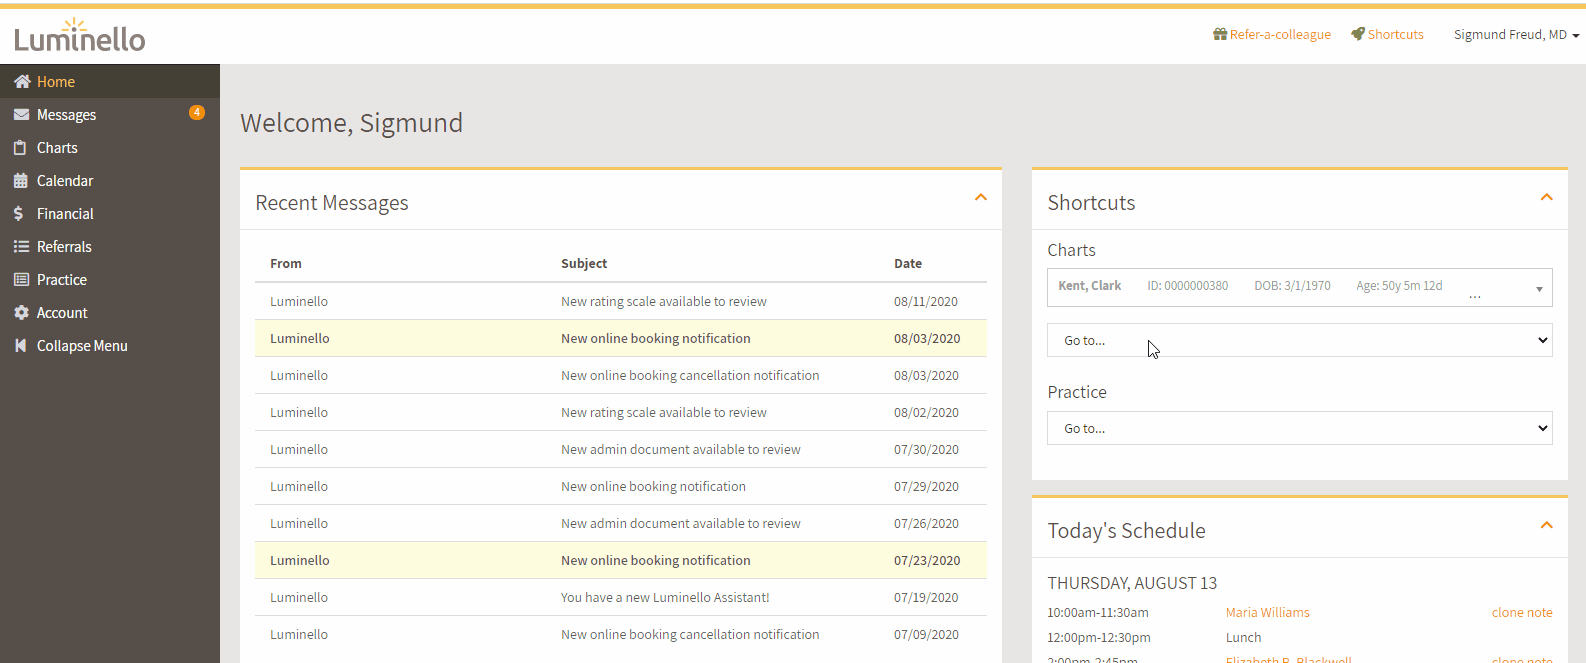
Task: Click the Luminello logo
Action: [80, 36]
